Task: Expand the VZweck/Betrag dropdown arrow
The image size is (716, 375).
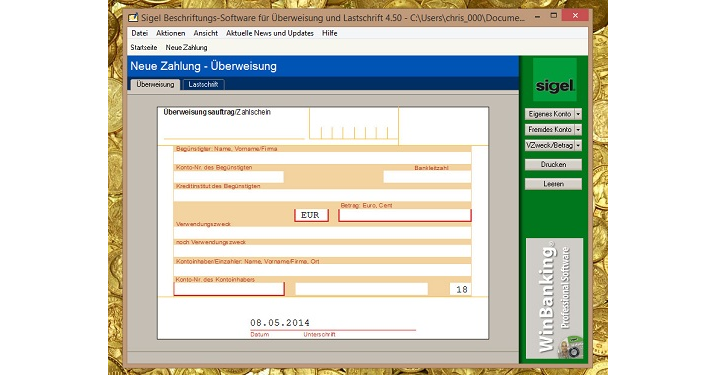Action: click(x=578, y=145)
